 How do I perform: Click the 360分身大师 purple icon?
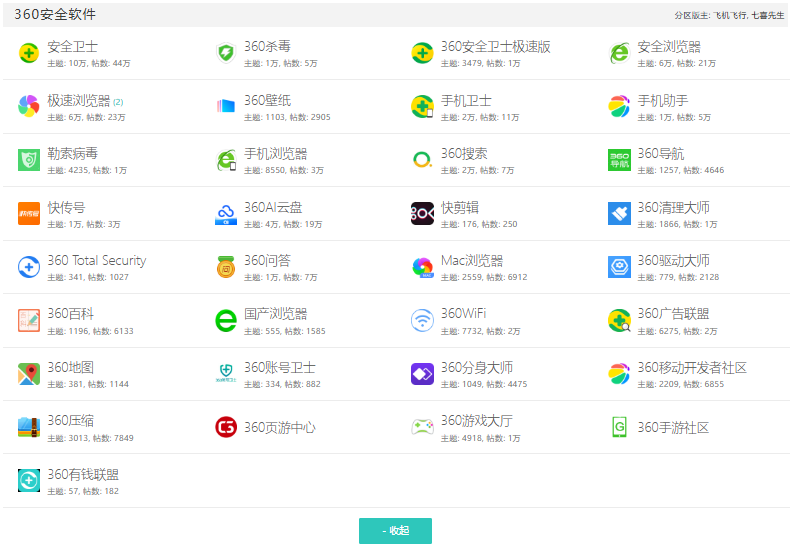click(422, 374)
